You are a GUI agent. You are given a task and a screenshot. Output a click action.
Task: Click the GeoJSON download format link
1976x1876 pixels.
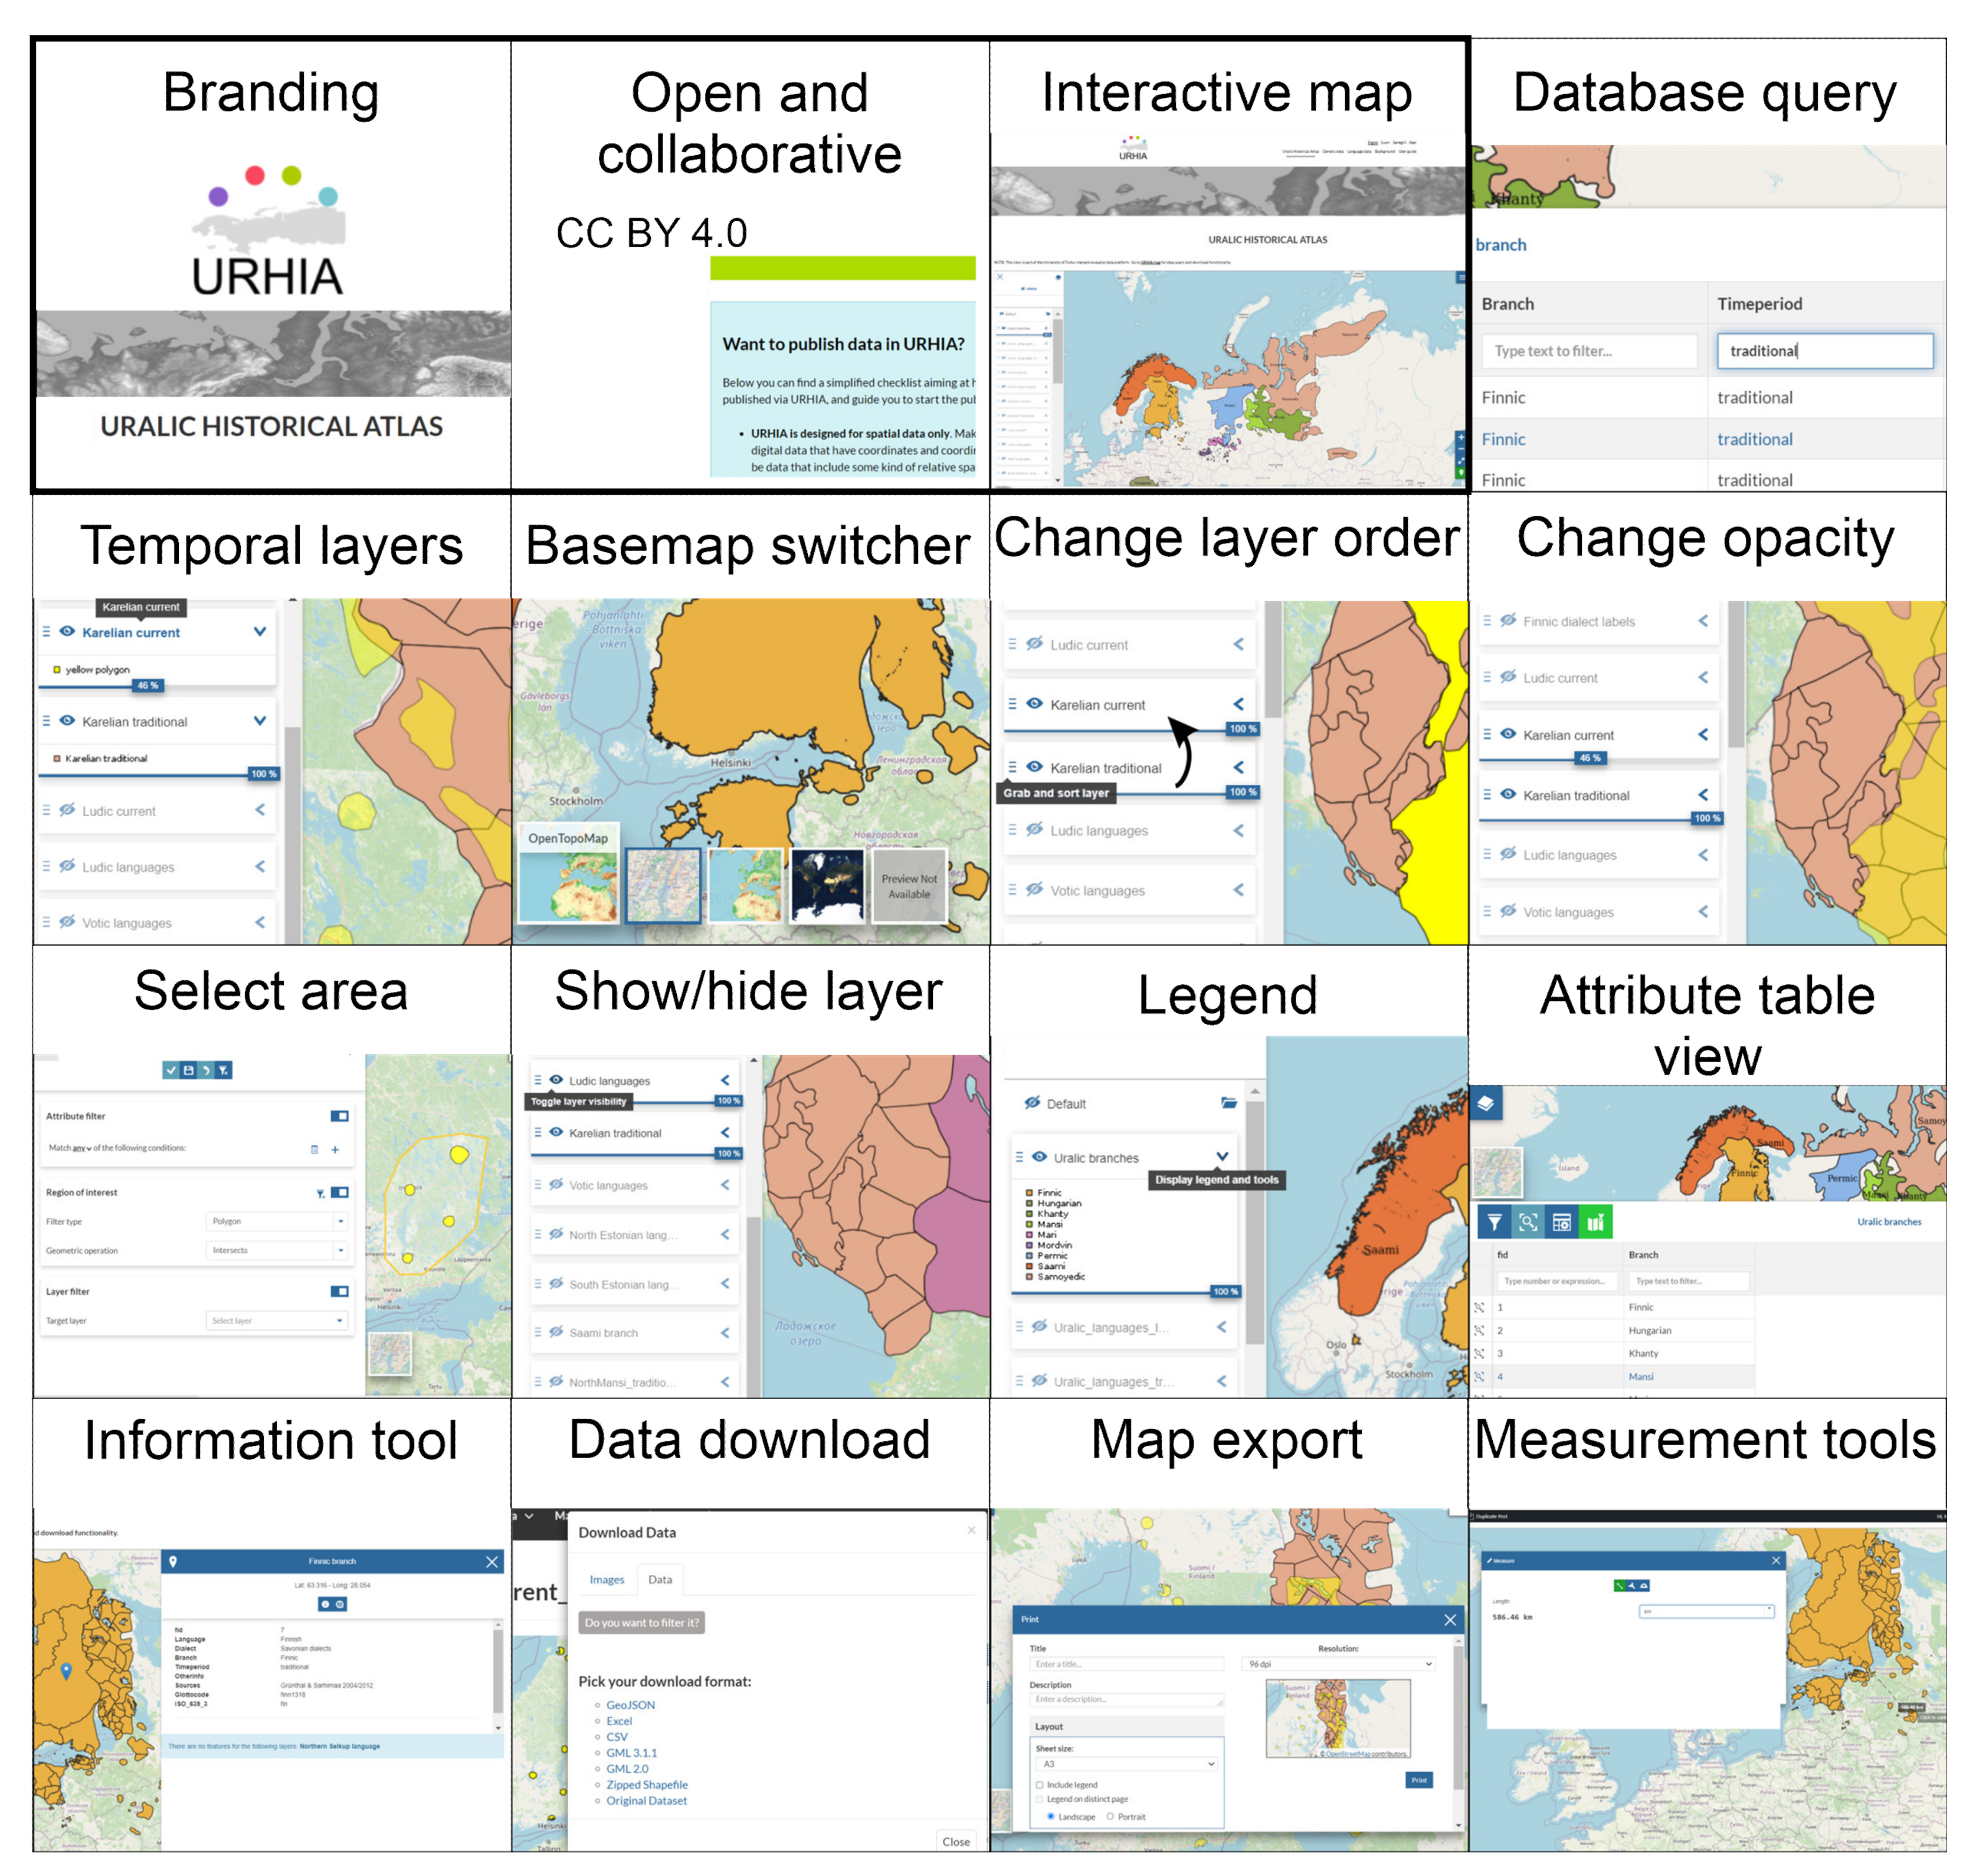(630, 1705)
